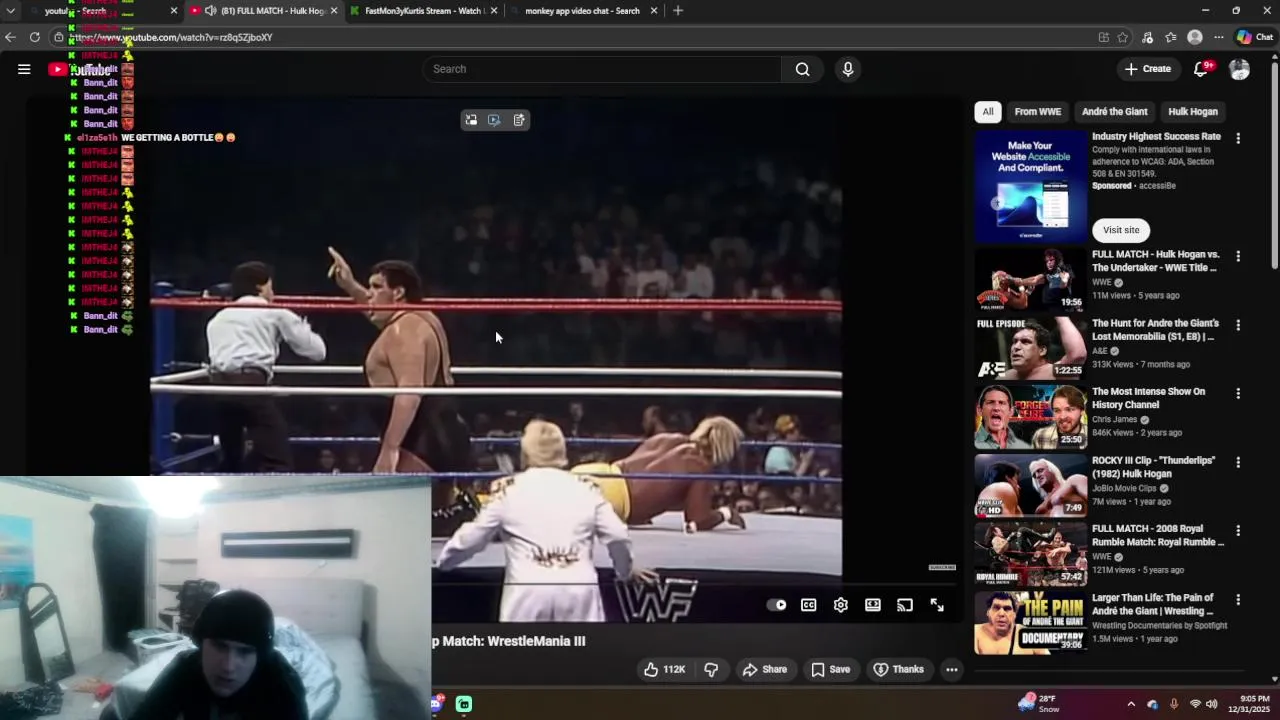This screenshot has width=1280, height=720.
Task: Open the 2008 Royal Rumble Match thumbnail
Action: [x=1031, y=554]
